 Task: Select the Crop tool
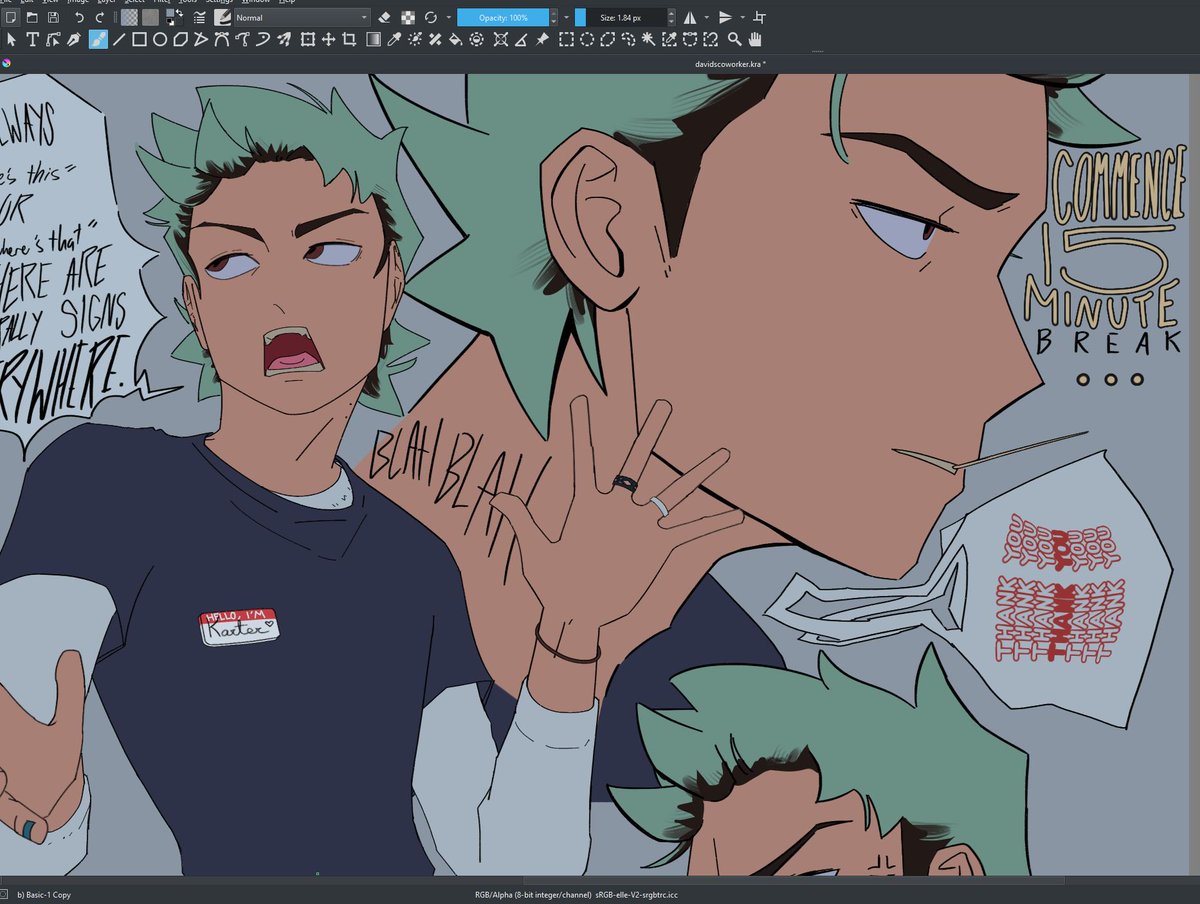pyautogui.click(x=349, y=40)
